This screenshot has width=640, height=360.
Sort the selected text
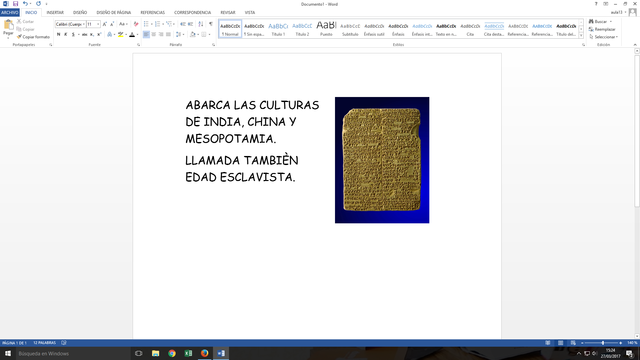pyautogui.click(x=201, y=24)
